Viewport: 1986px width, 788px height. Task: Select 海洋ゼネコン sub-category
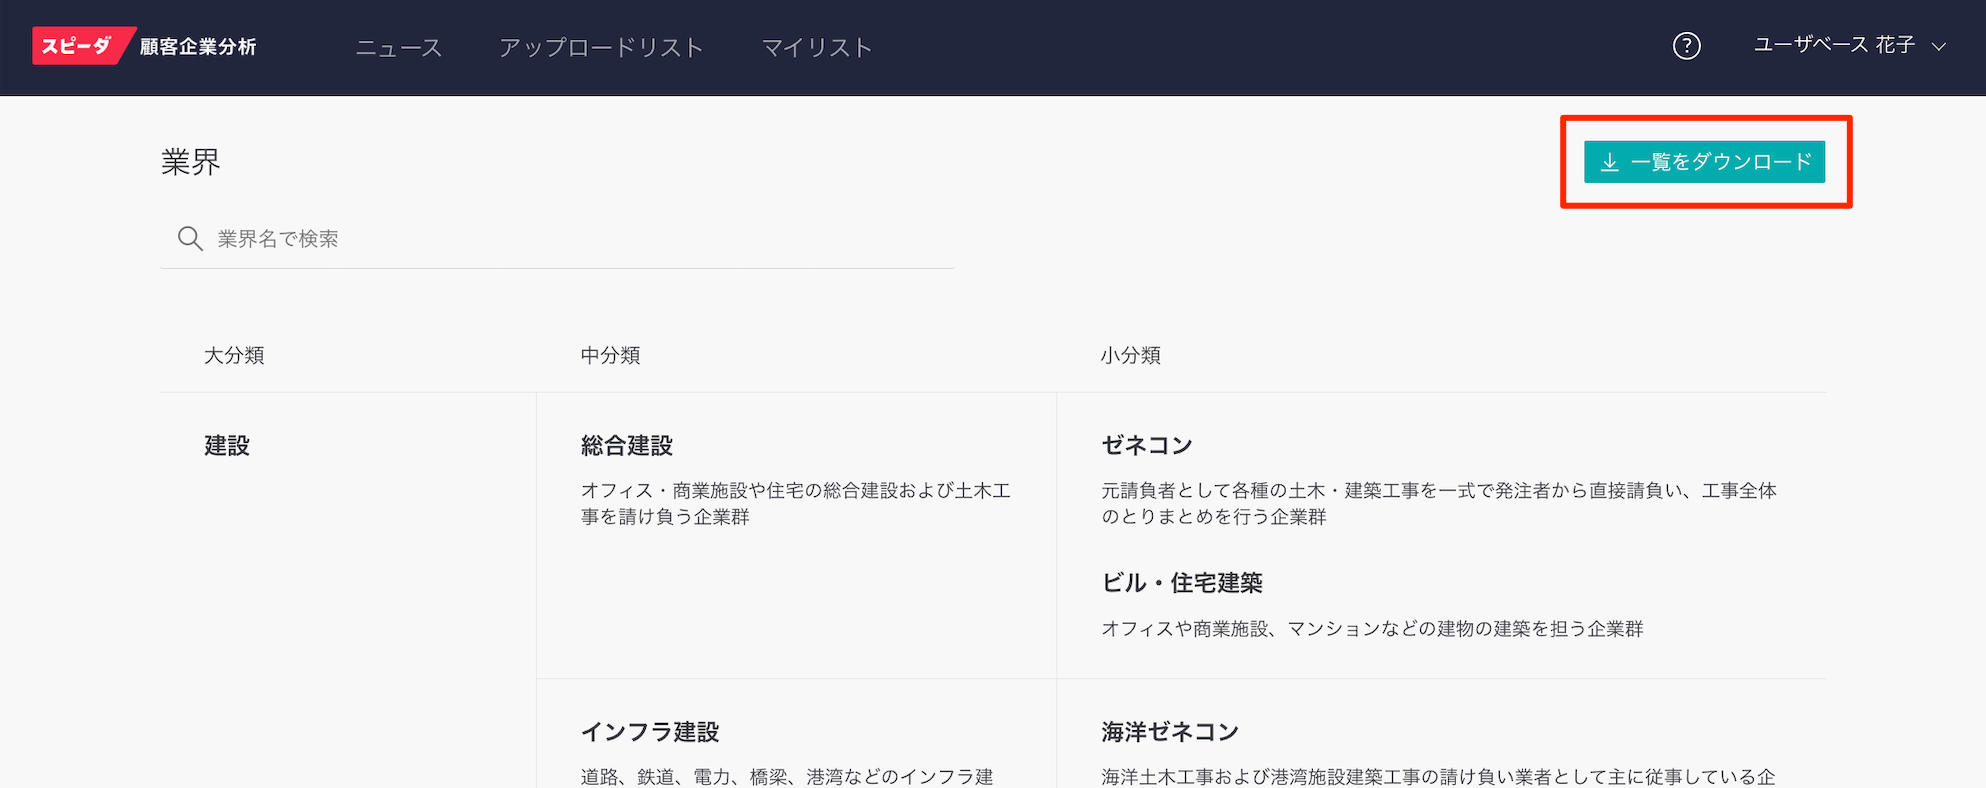[x=1170, y=732]
